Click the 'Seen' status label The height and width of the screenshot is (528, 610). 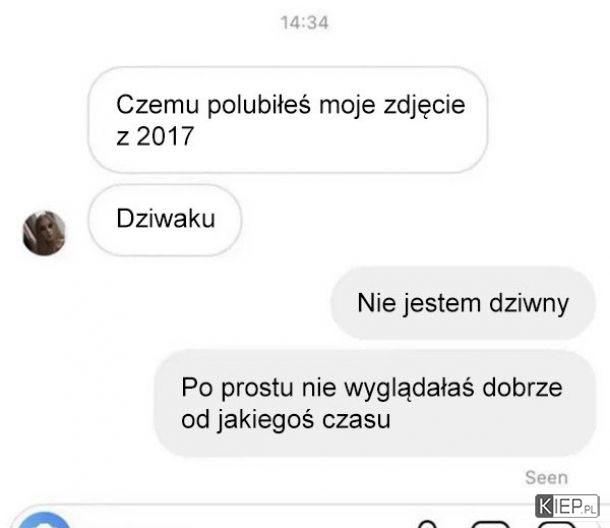(x=546, y=477)
